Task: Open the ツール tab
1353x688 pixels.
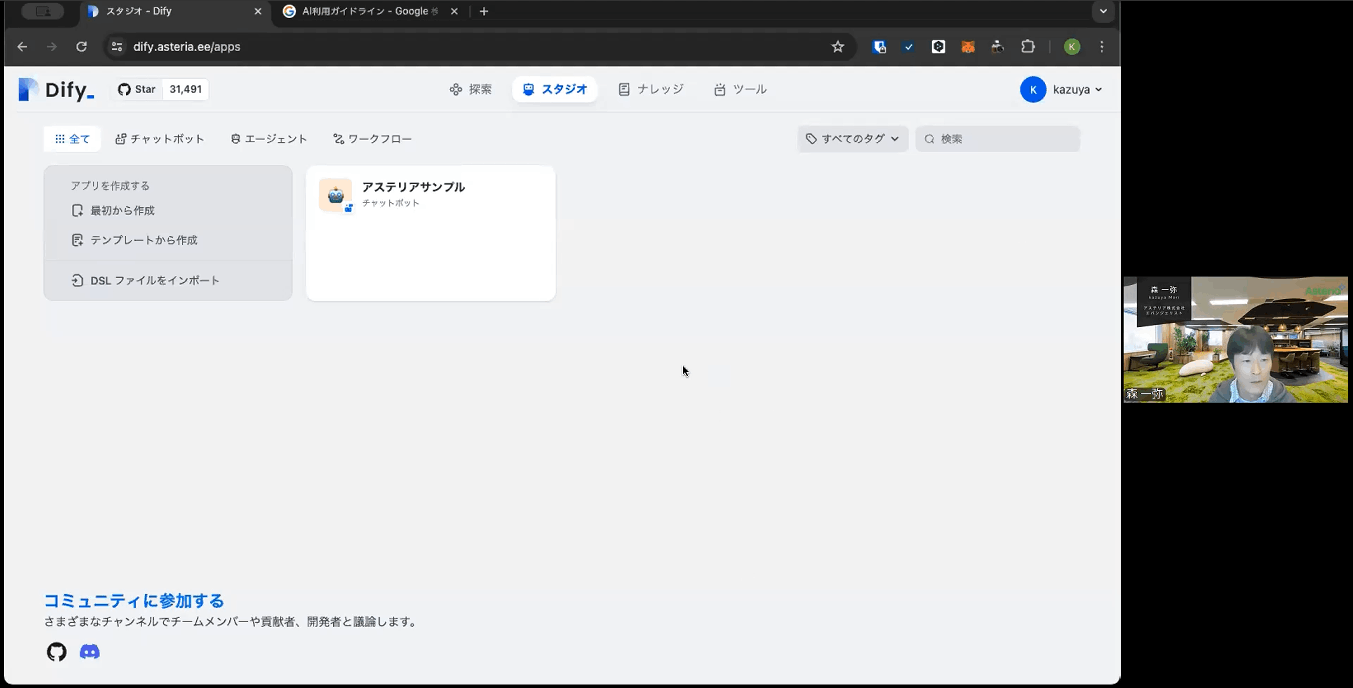Action: pos(741,90)
